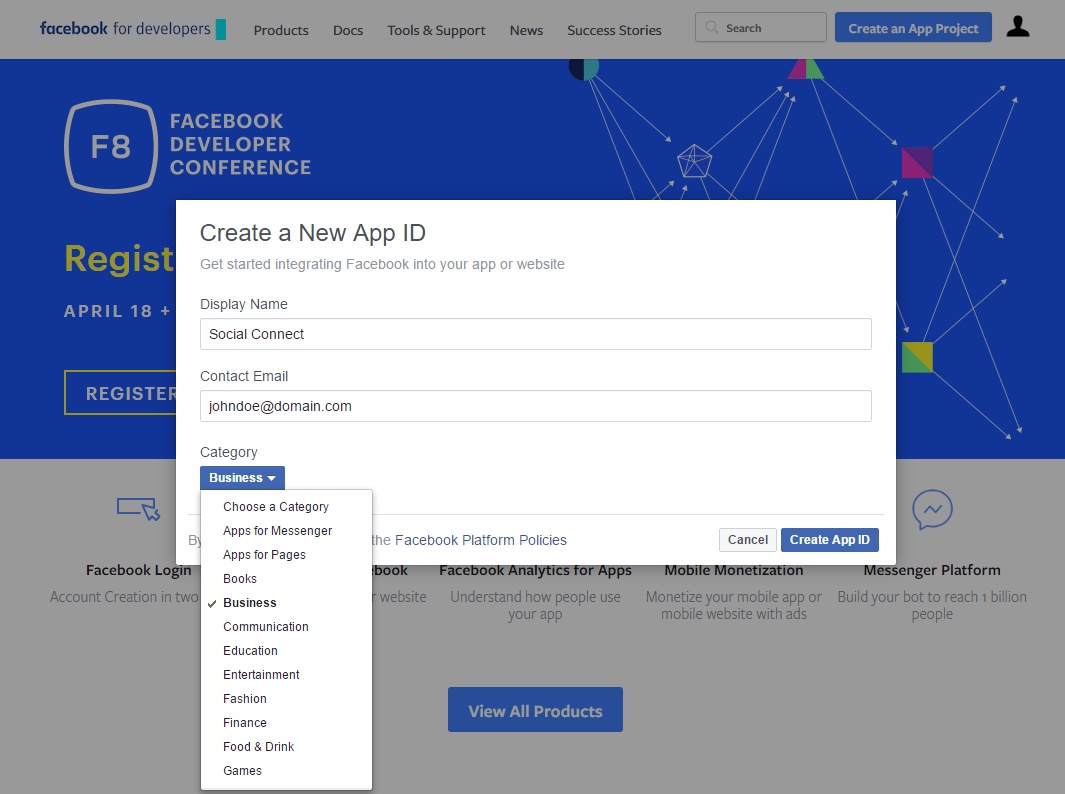This screenshot has width=1065, height=794.
Task: Select Books category
Action: pos(286,579)
